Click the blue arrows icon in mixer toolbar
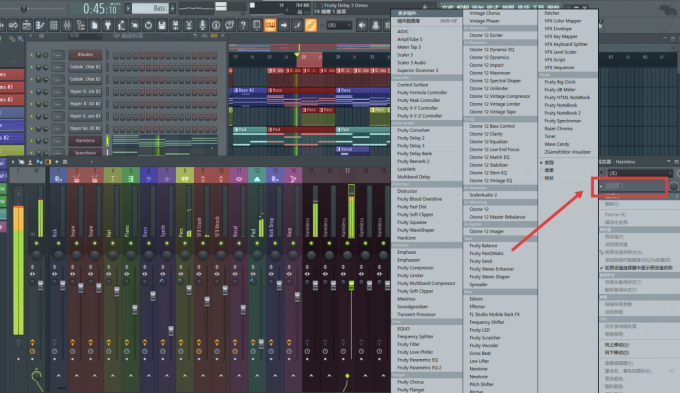 39,162
